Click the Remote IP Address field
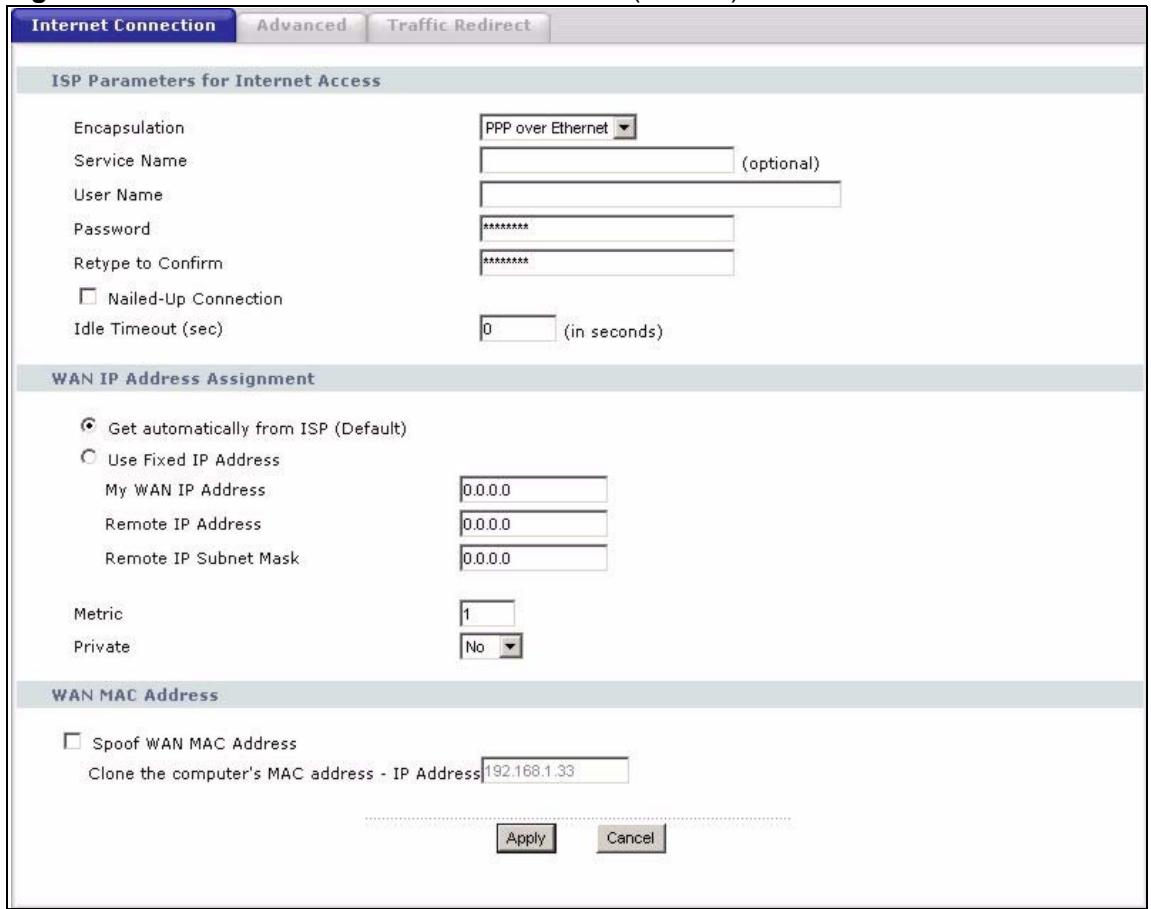The width and height of the screenshot is (1151, 909). [534, 524]
